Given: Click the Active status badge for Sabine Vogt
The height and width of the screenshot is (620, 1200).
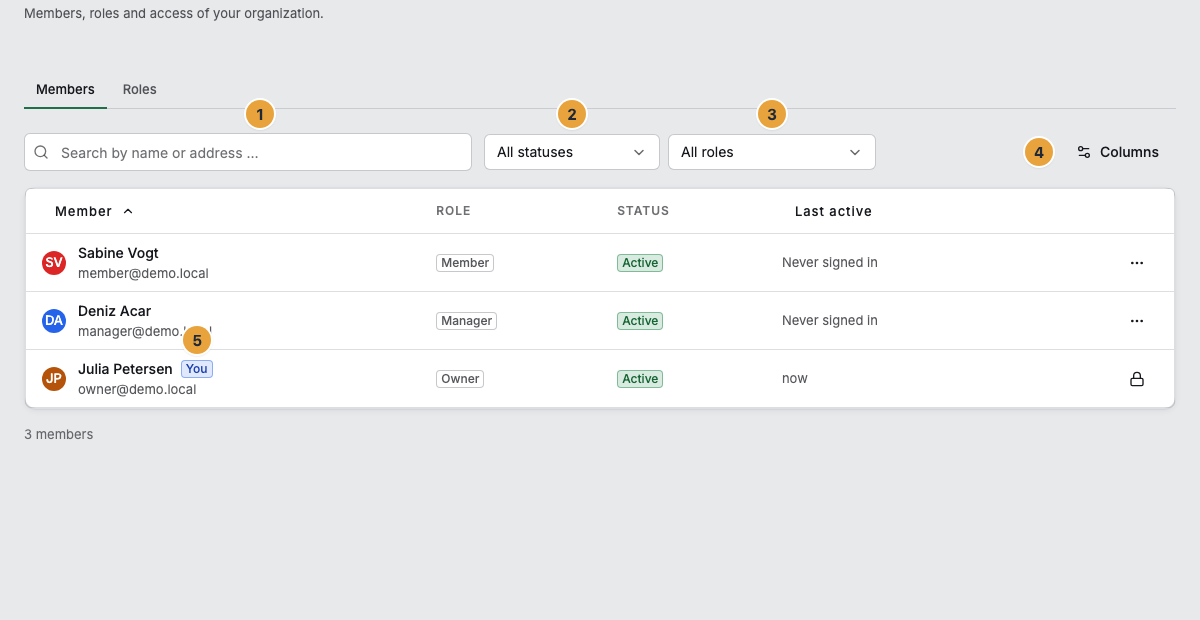Looking at the screenshot, I should (640, 263).
